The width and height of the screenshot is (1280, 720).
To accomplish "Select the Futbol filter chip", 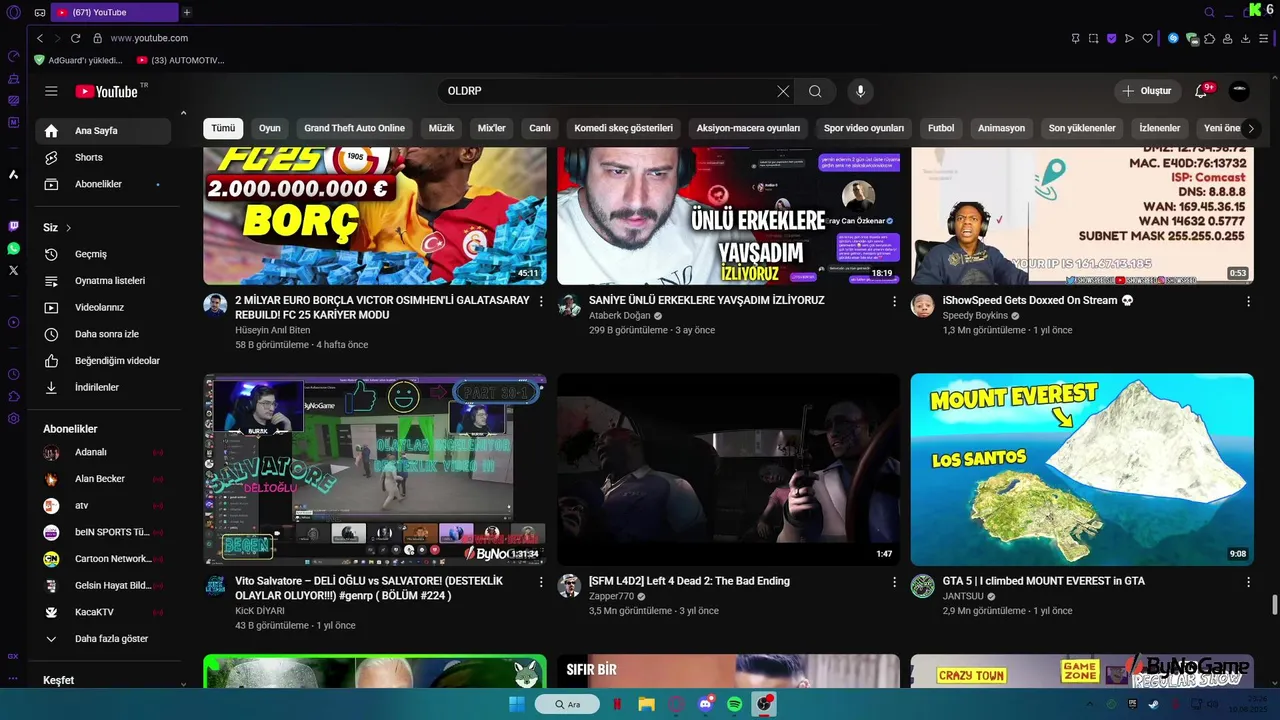I will [x=941, y=128].
